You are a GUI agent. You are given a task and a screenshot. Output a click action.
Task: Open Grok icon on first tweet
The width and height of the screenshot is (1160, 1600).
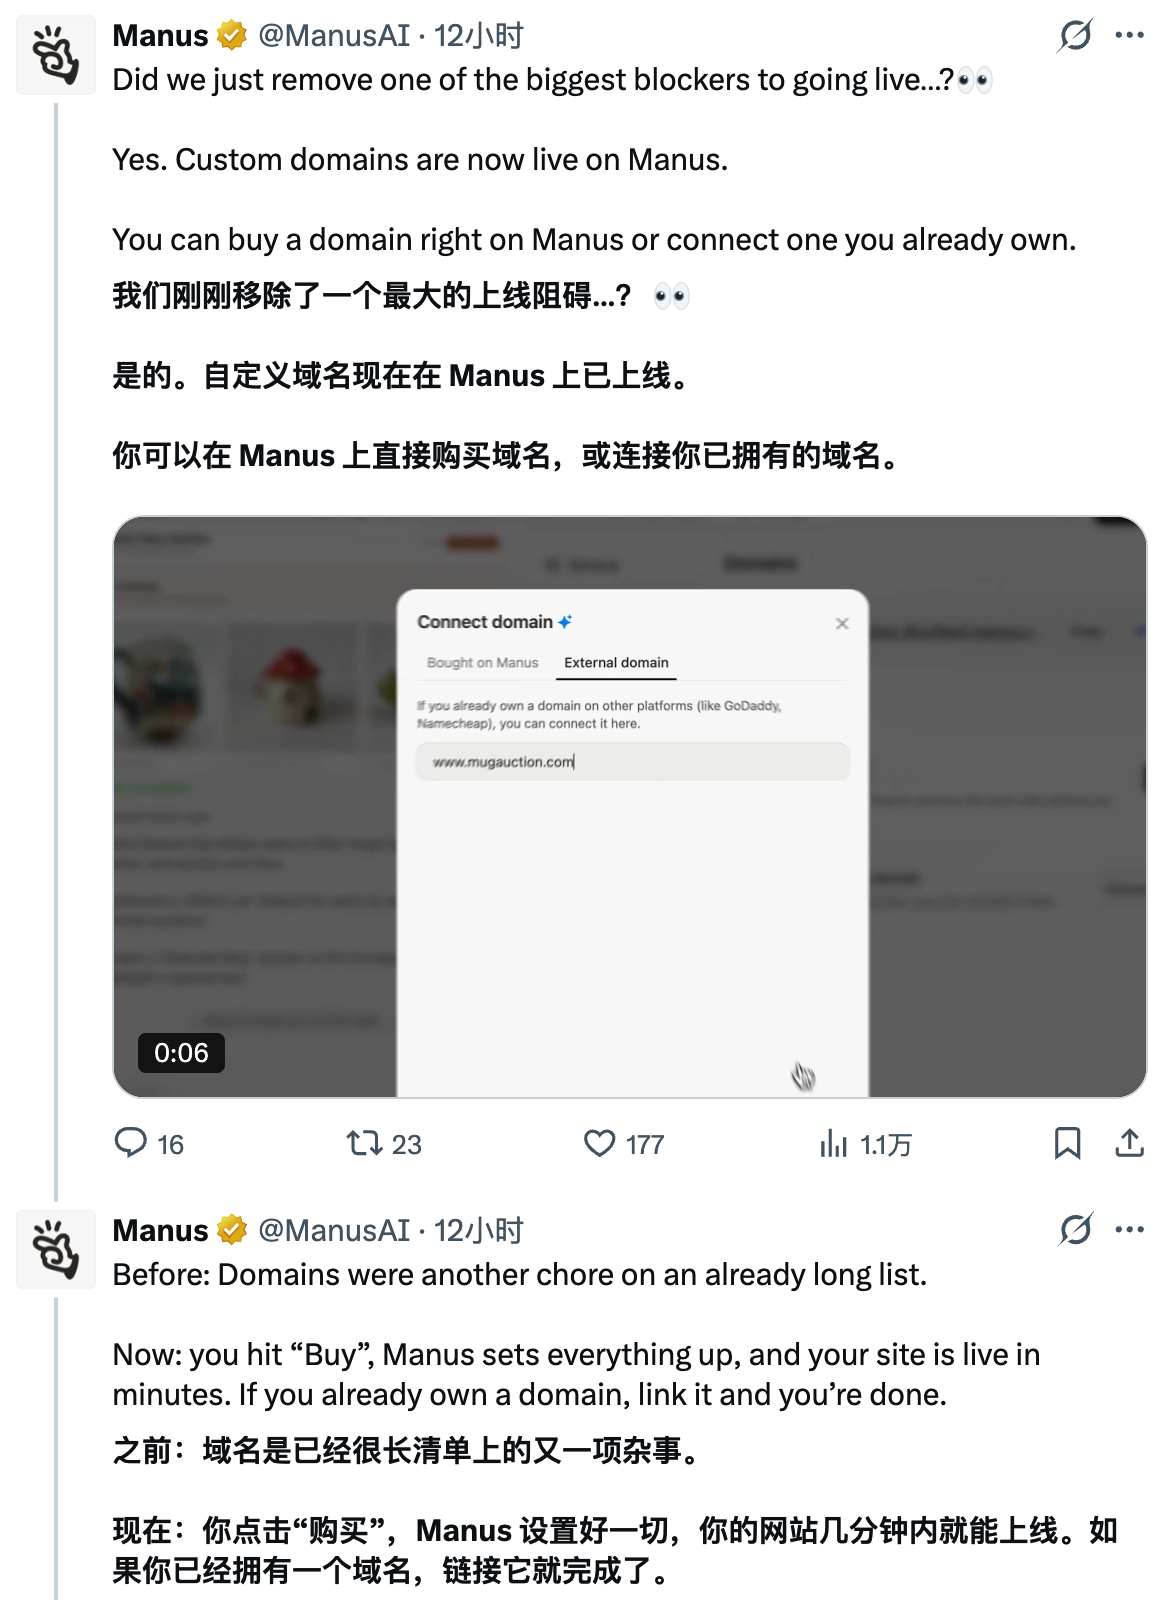pos(1076,35)
